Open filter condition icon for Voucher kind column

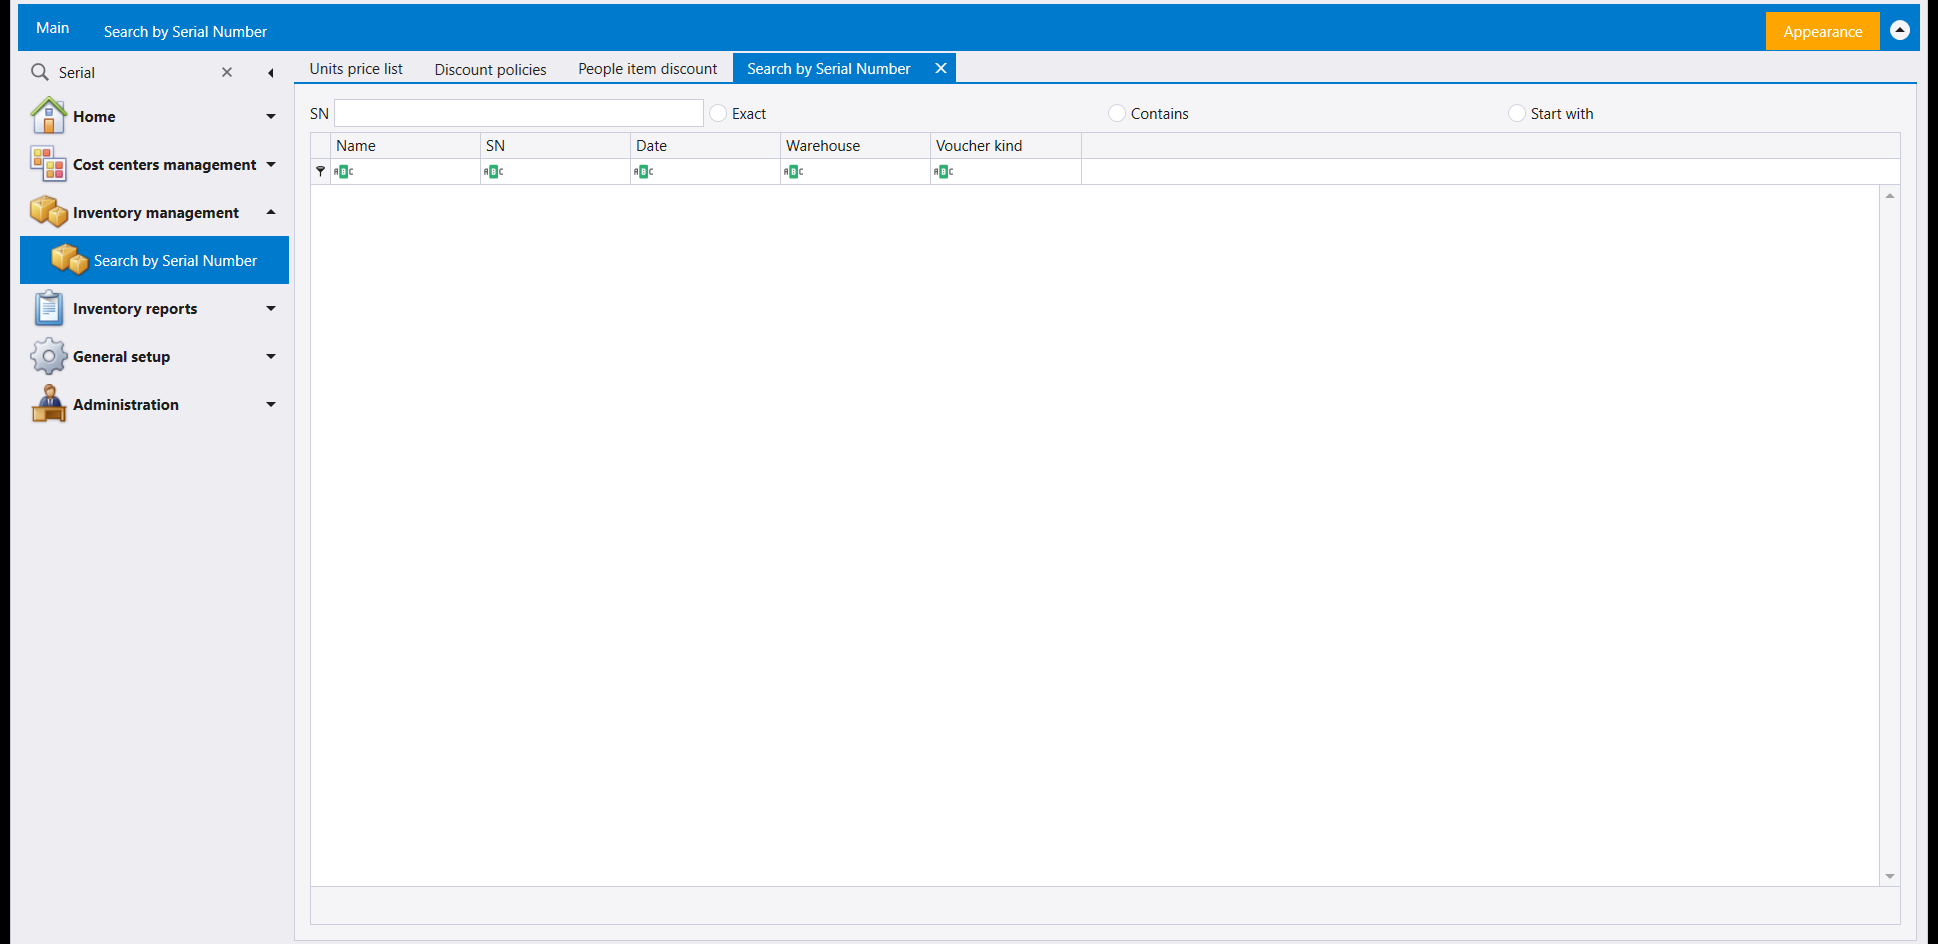point(944,171)
